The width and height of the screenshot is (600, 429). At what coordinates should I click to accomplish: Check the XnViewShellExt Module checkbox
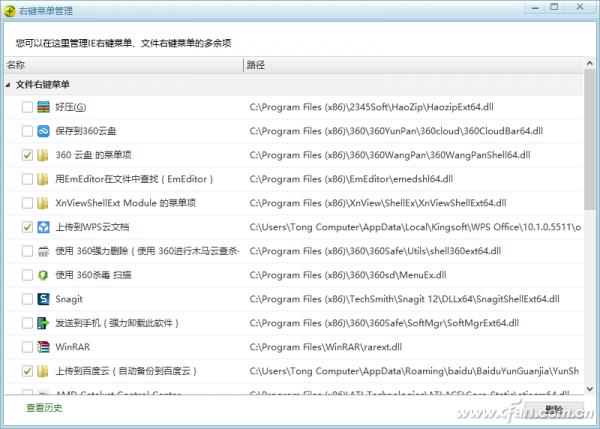click(27, 203)
